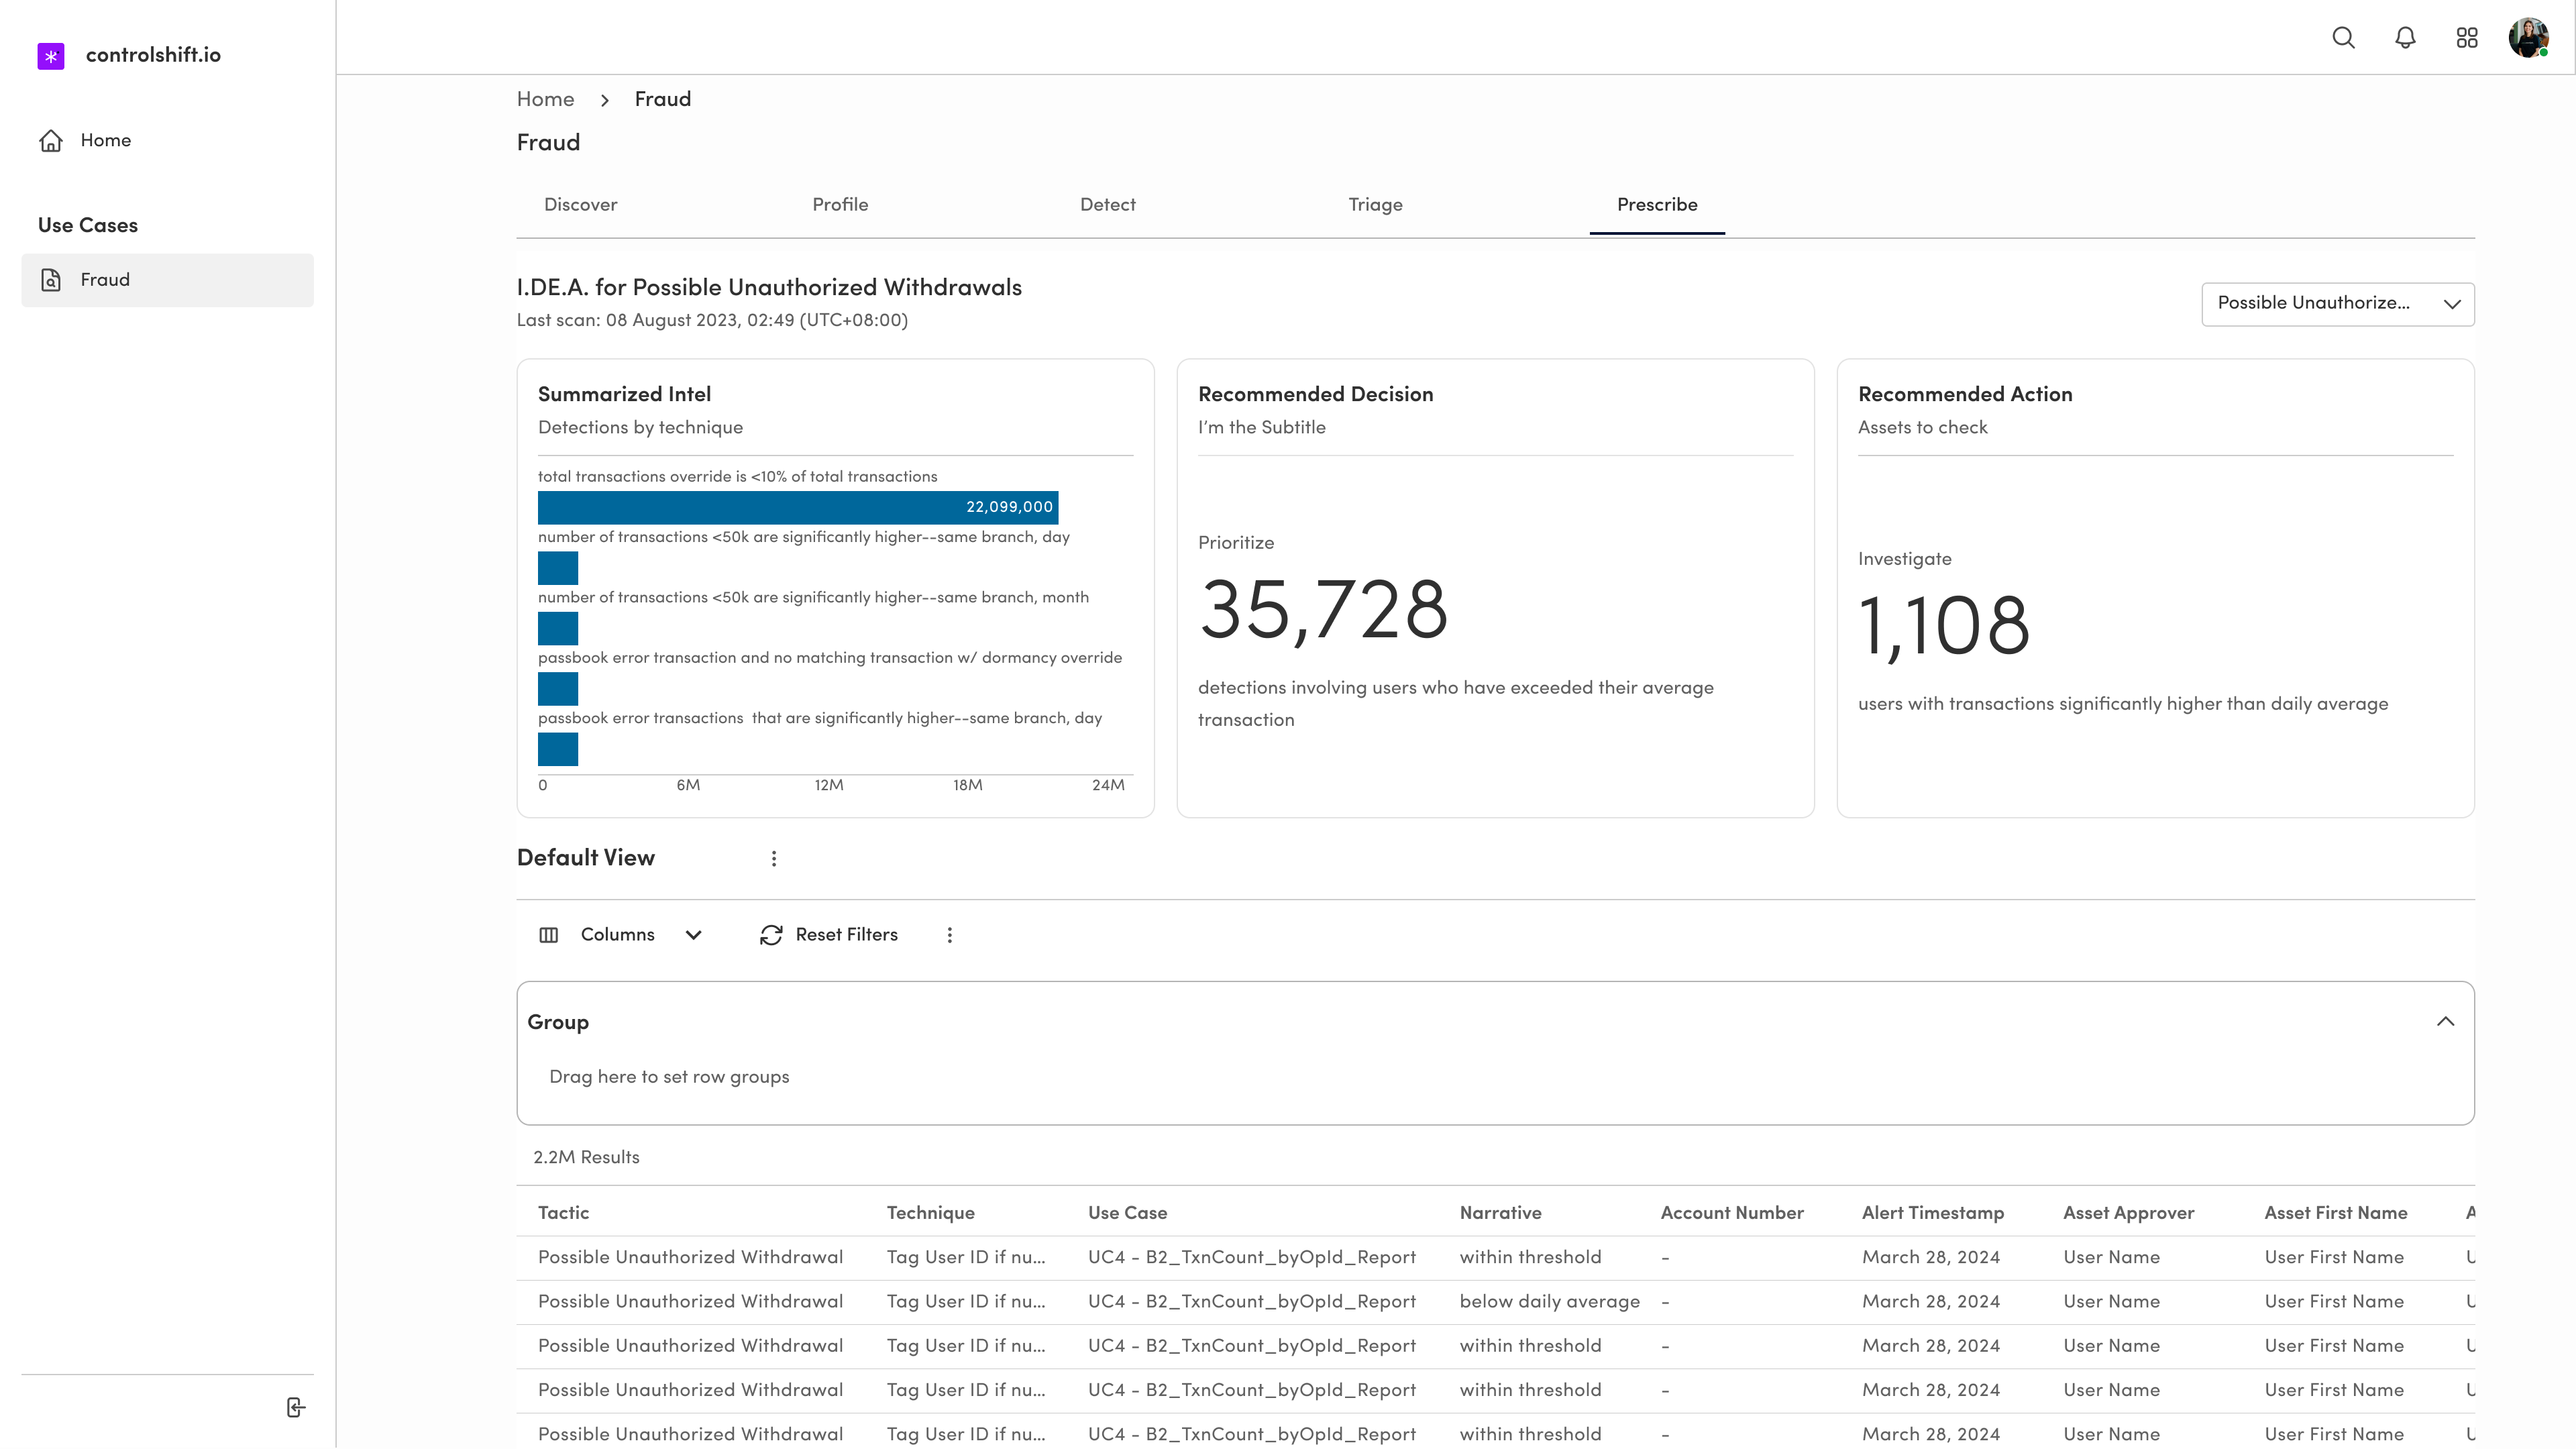
Task: Click the breadcrumb chevron separator
Action: coord(605,100)
